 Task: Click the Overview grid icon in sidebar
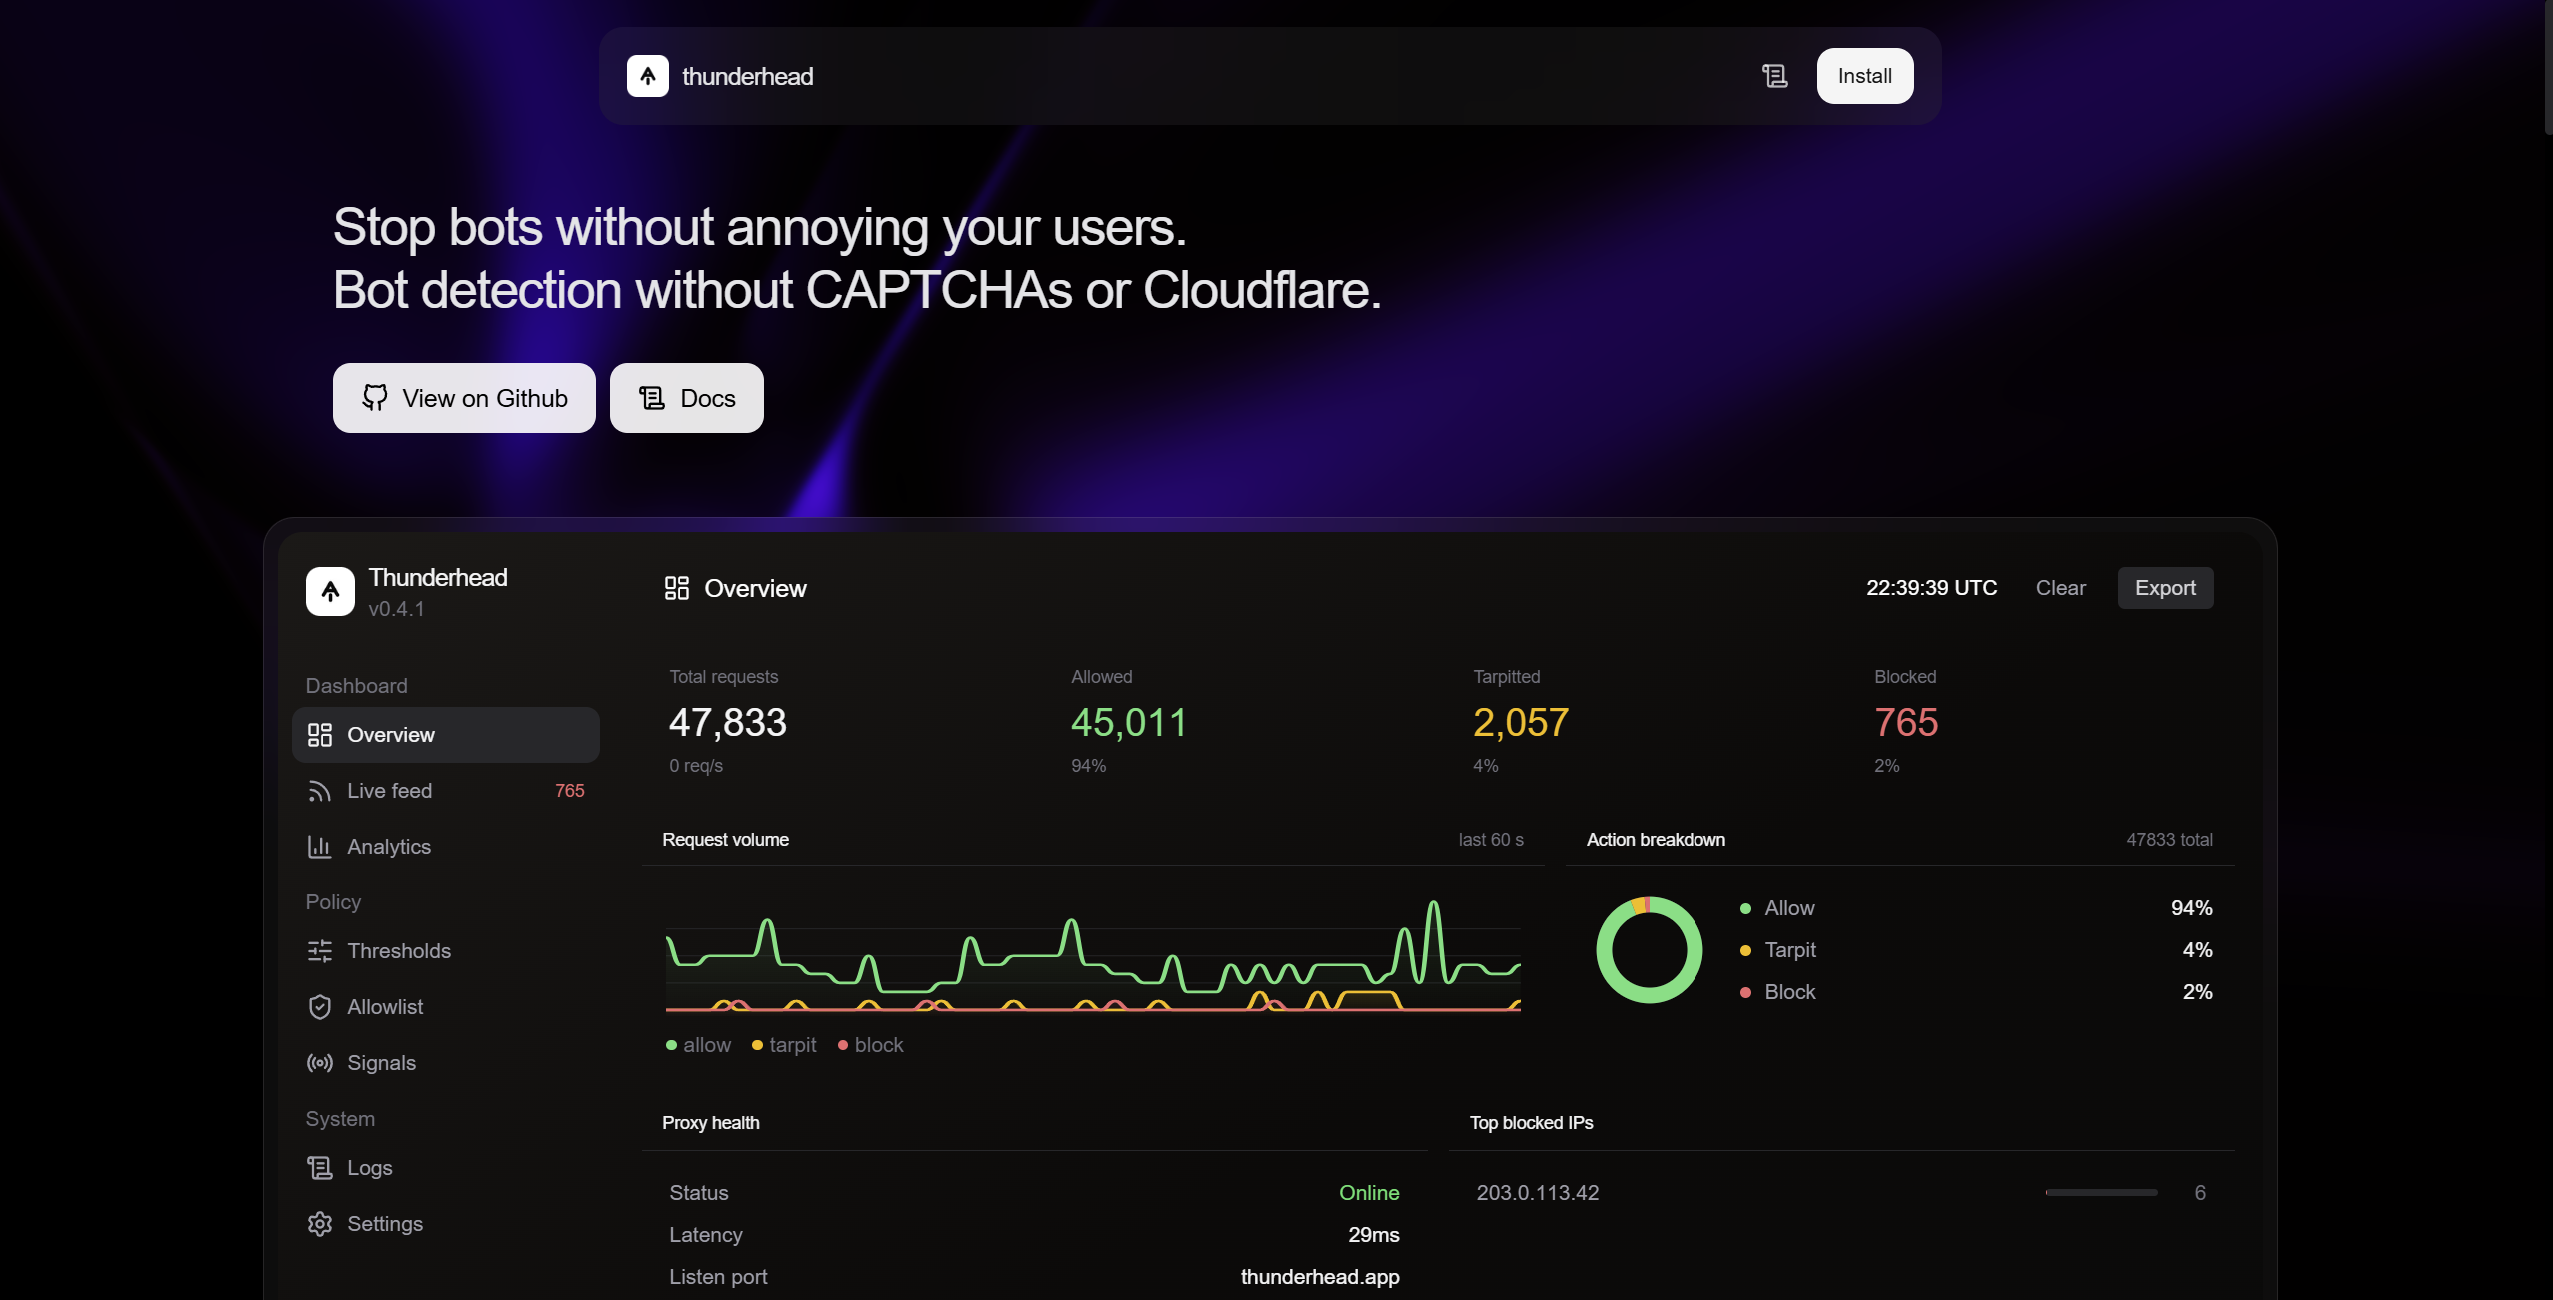pos(320,735)
